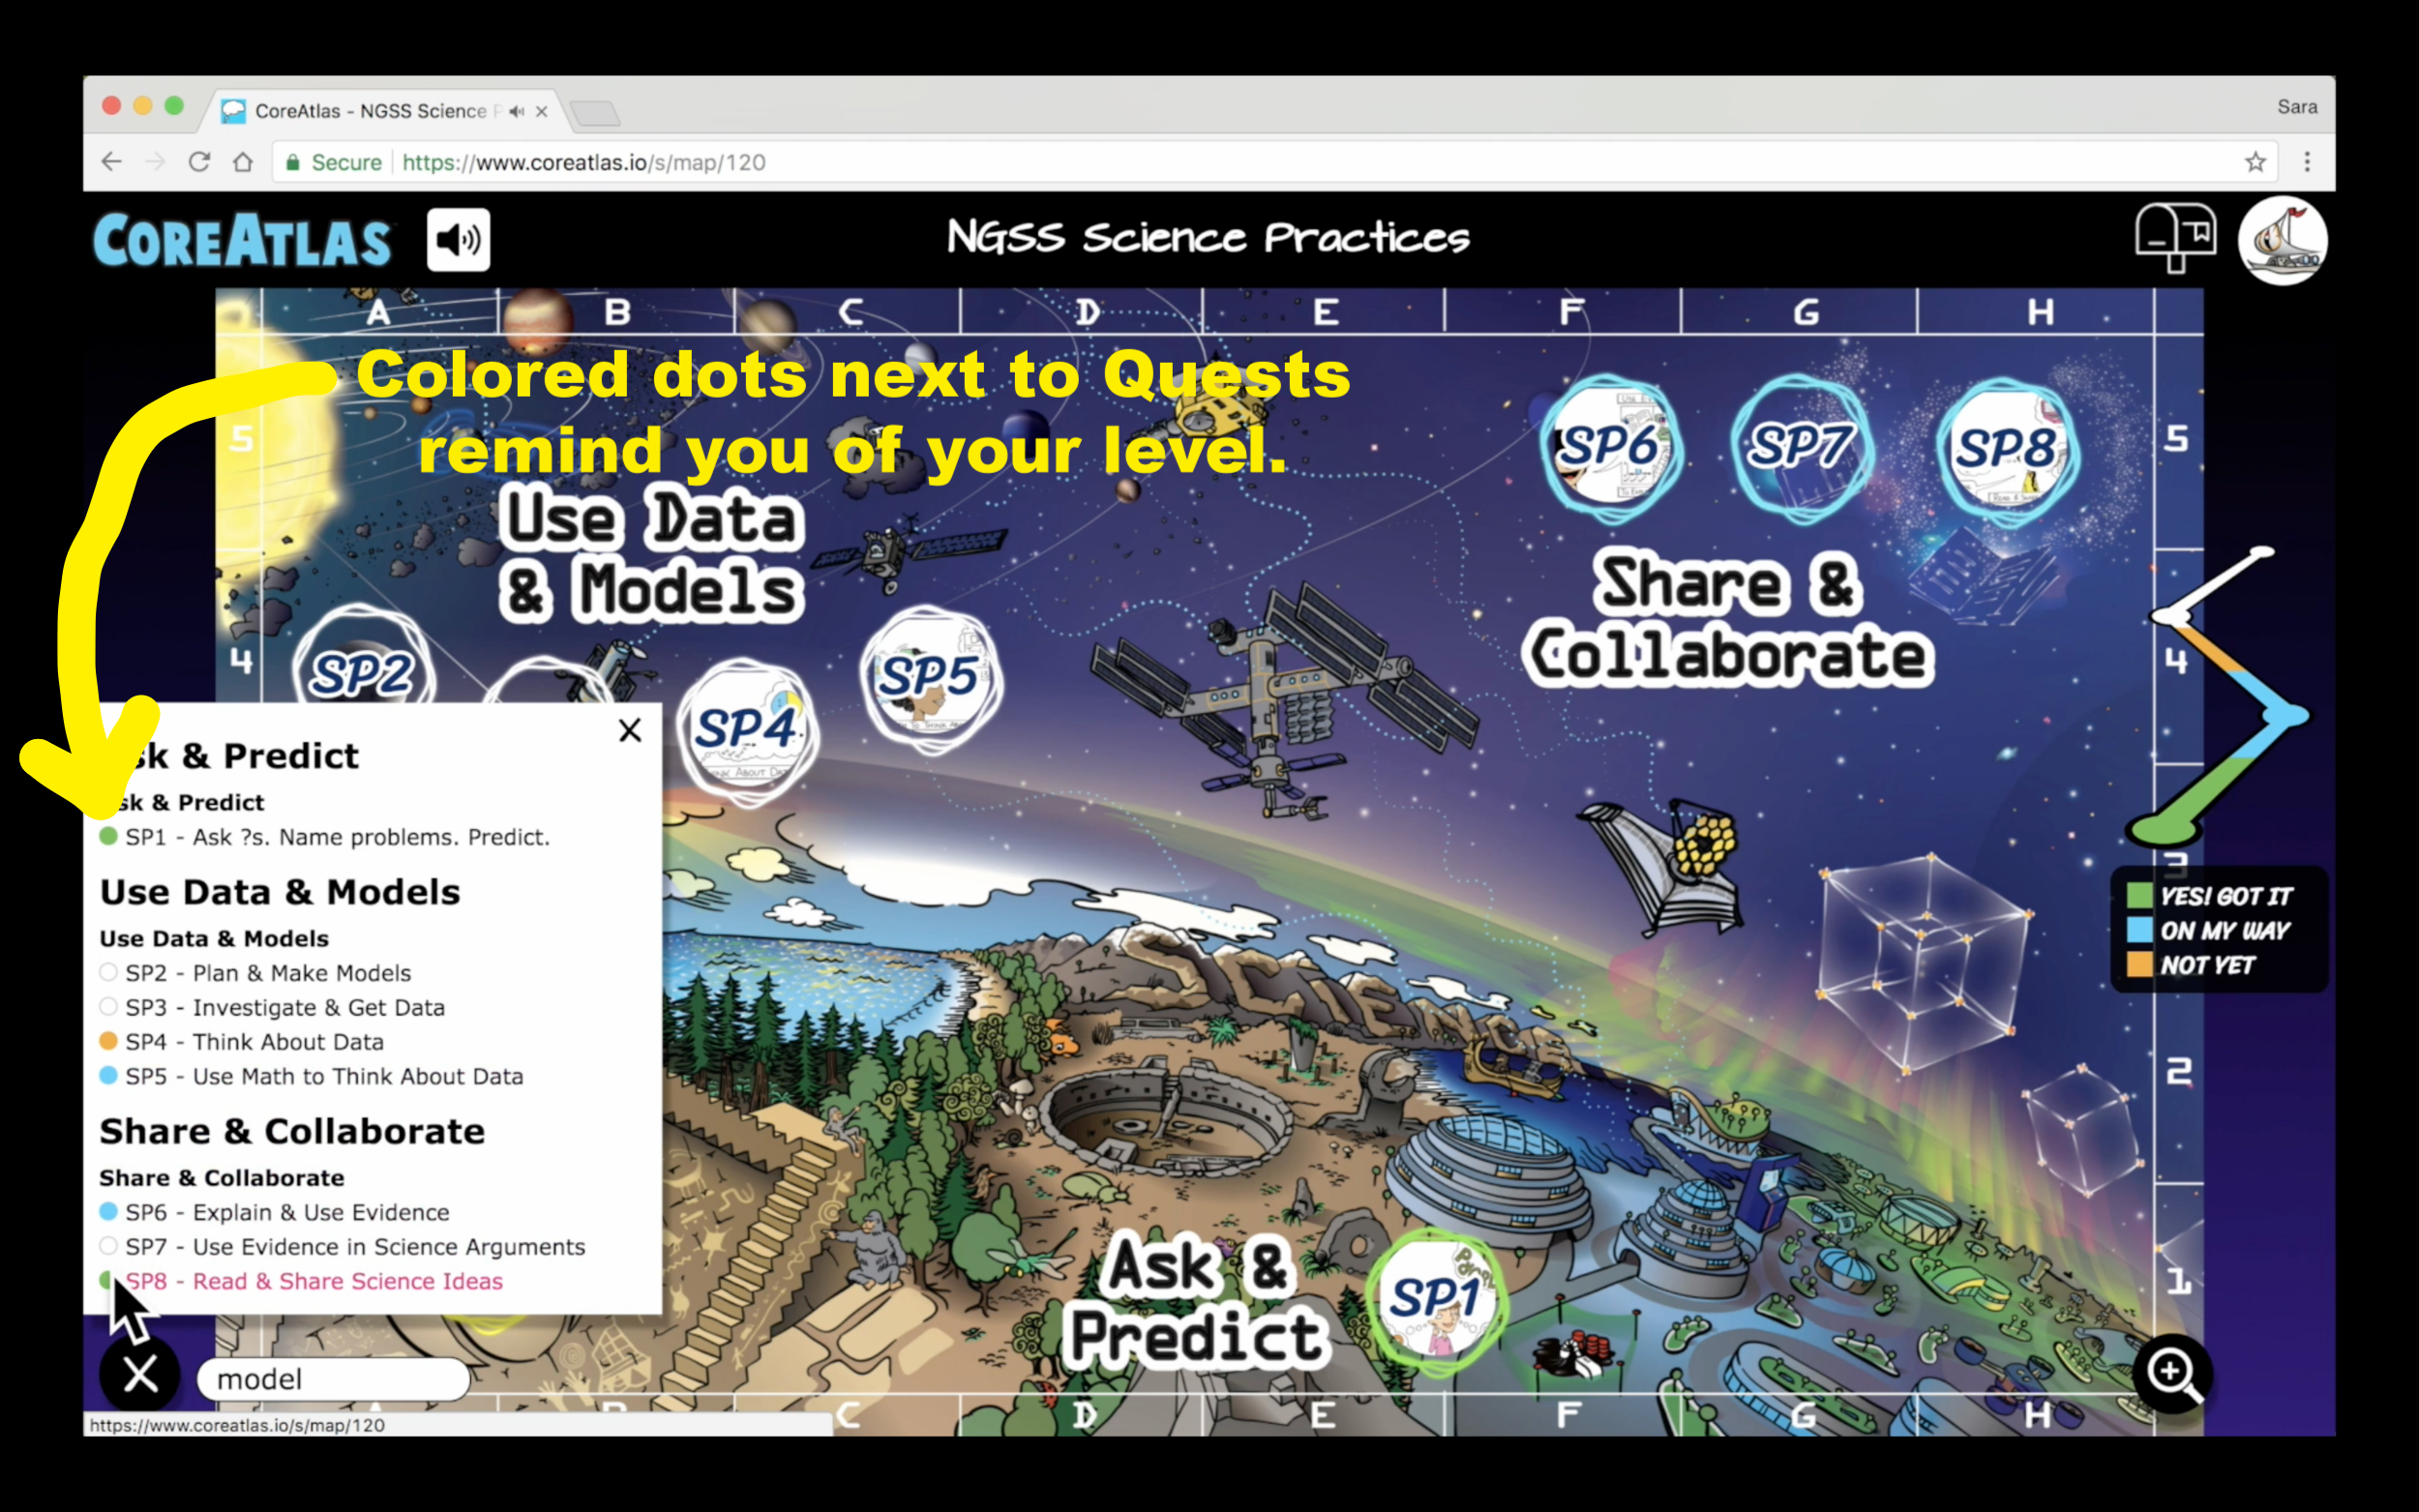
Task: Toggle the speaker sound button
Action: (x=458, y=240)
